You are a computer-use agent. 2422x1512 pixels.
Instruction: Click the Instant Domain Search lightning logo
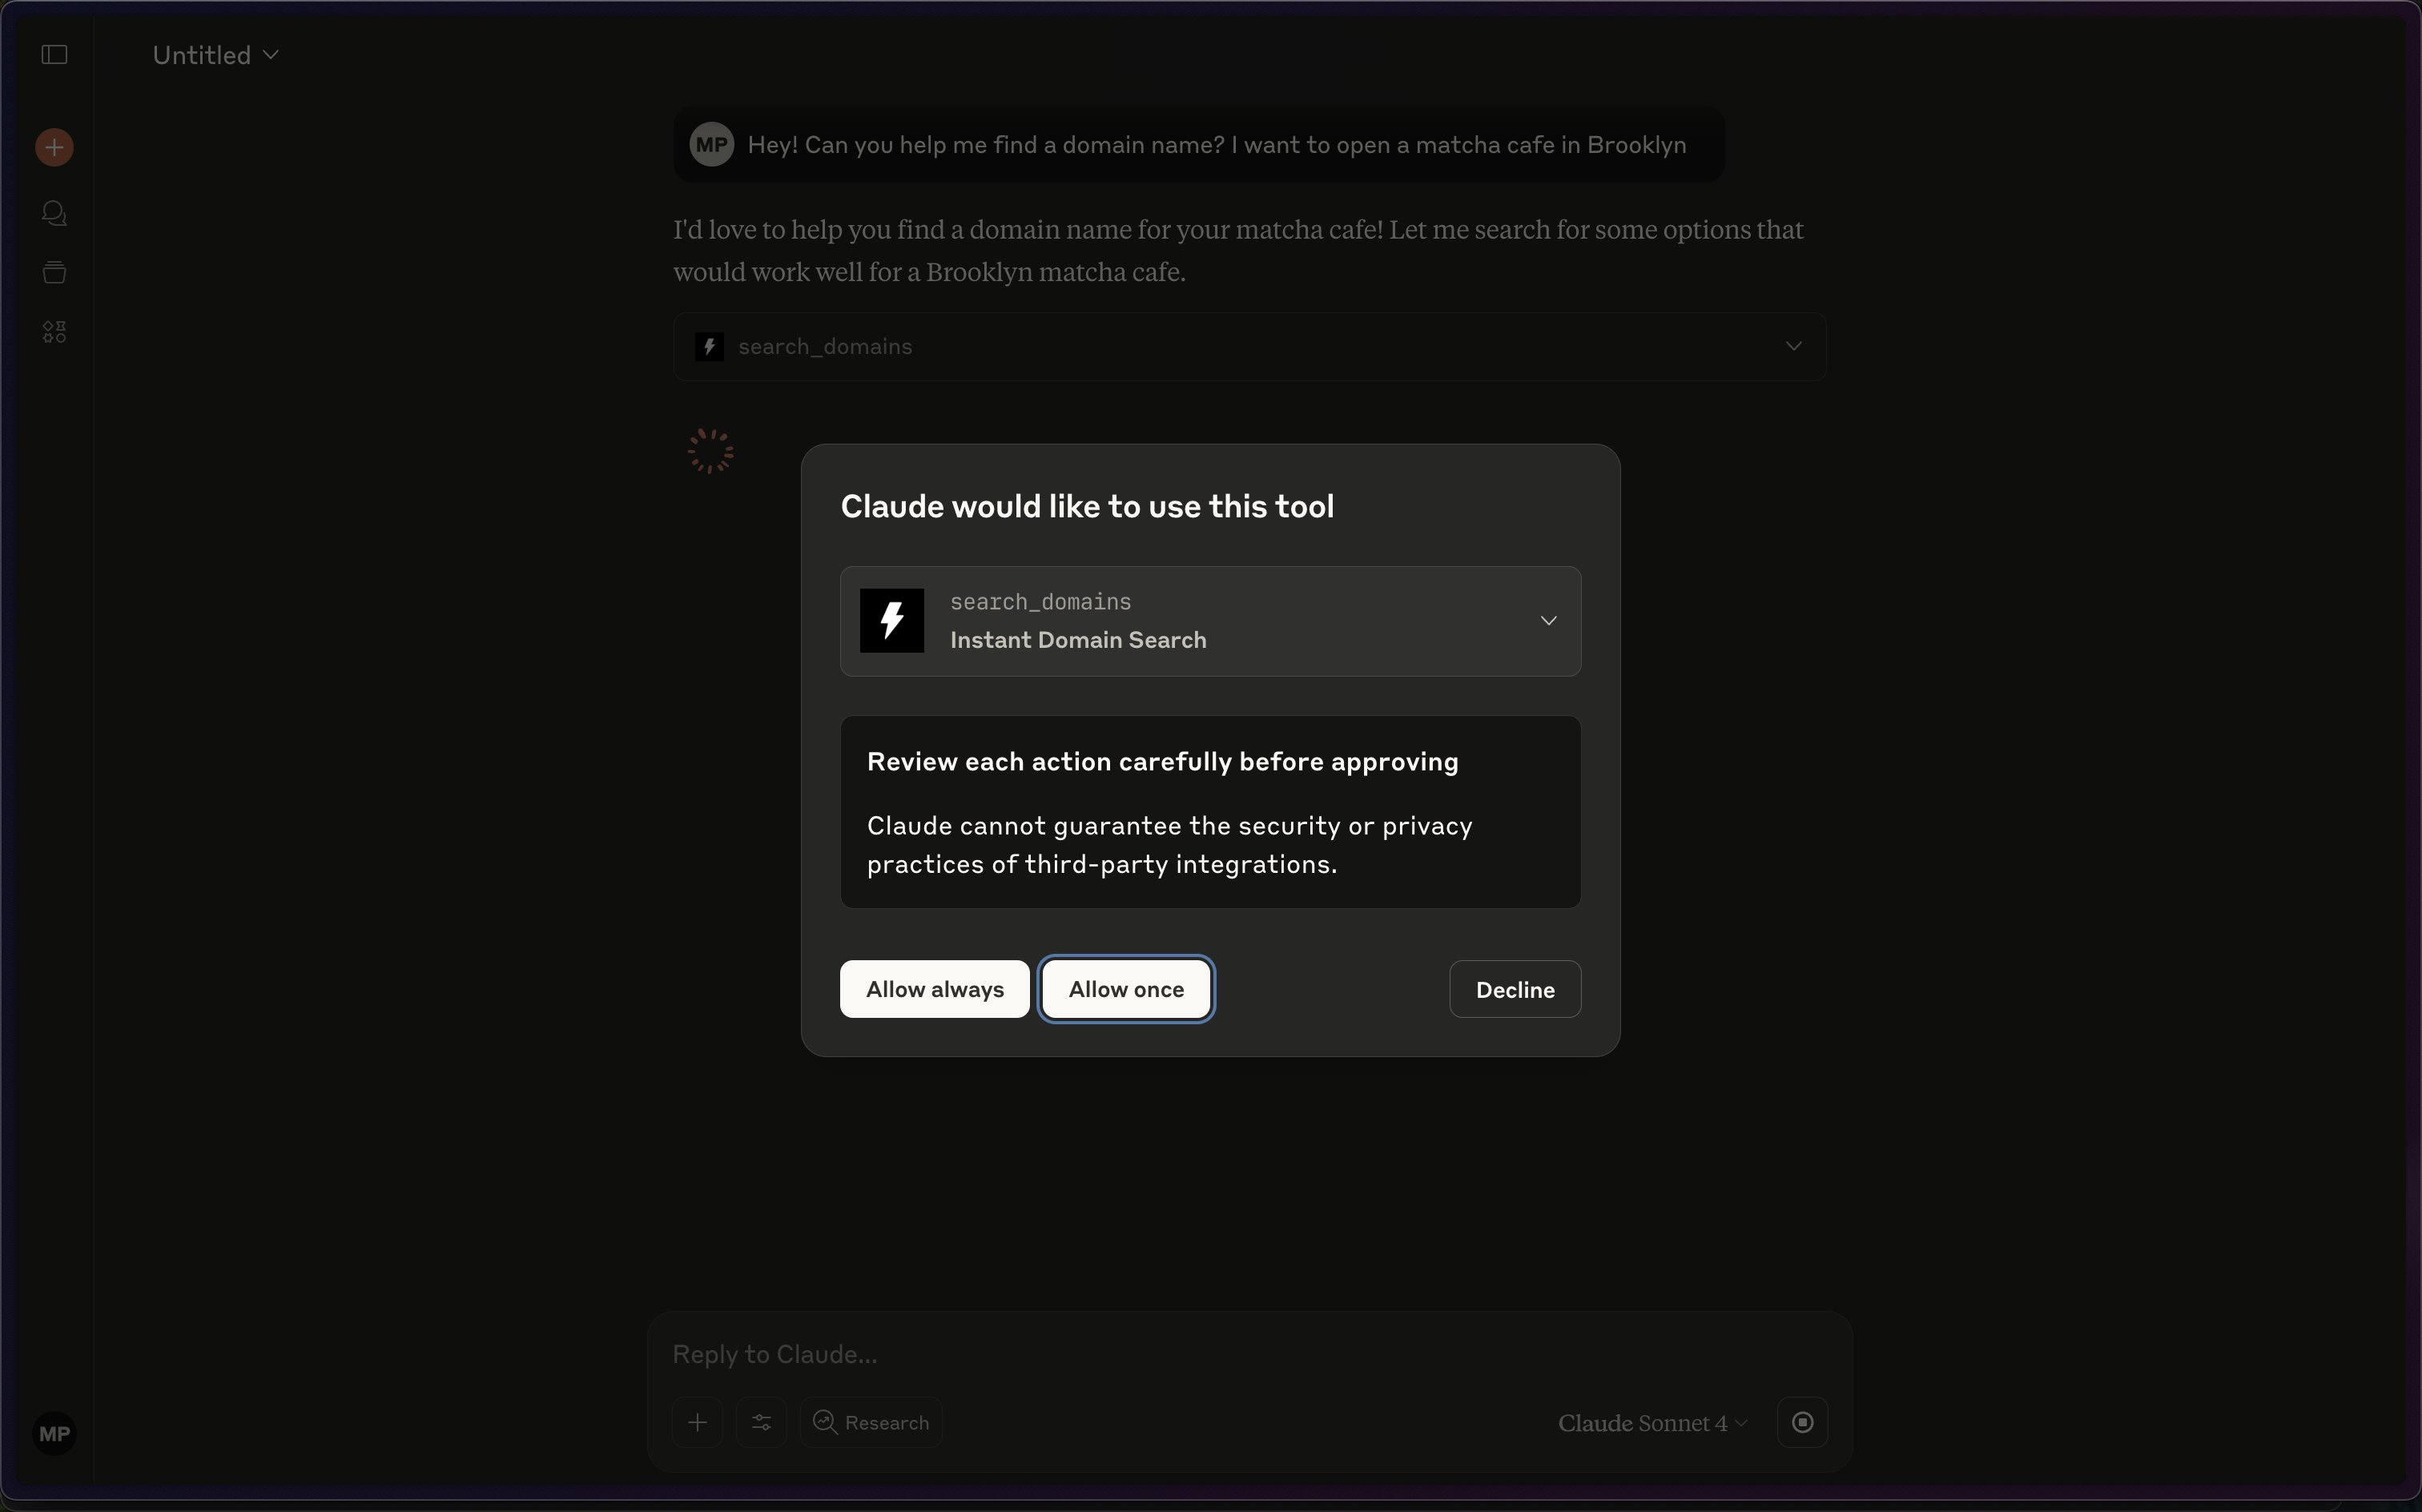[x=891, y=621]
